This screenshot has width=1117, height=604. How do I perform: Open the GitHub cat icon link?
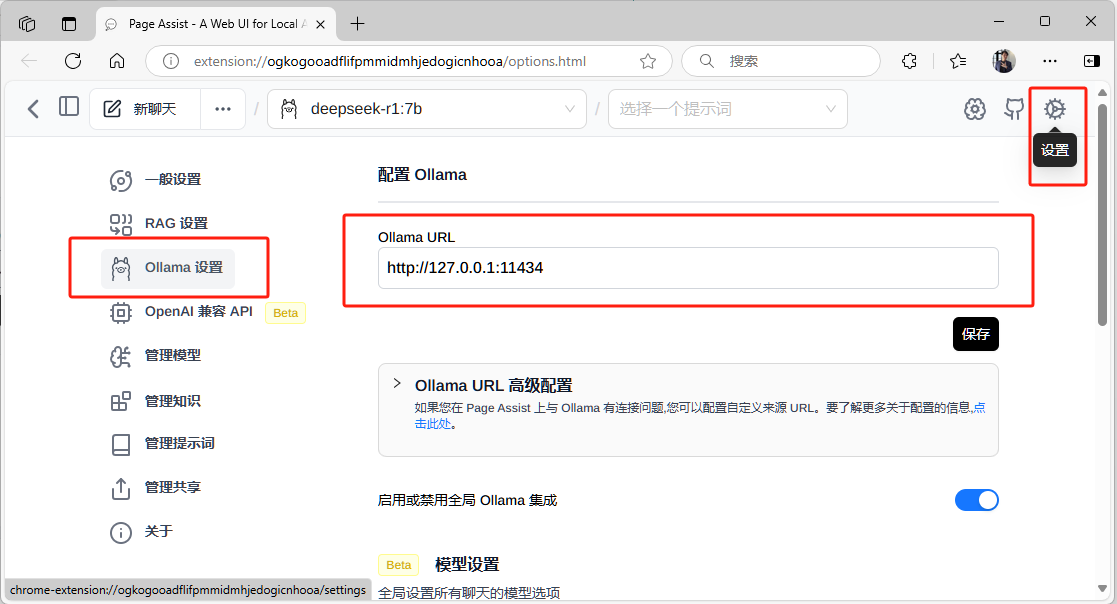(x=1014, y=109)
